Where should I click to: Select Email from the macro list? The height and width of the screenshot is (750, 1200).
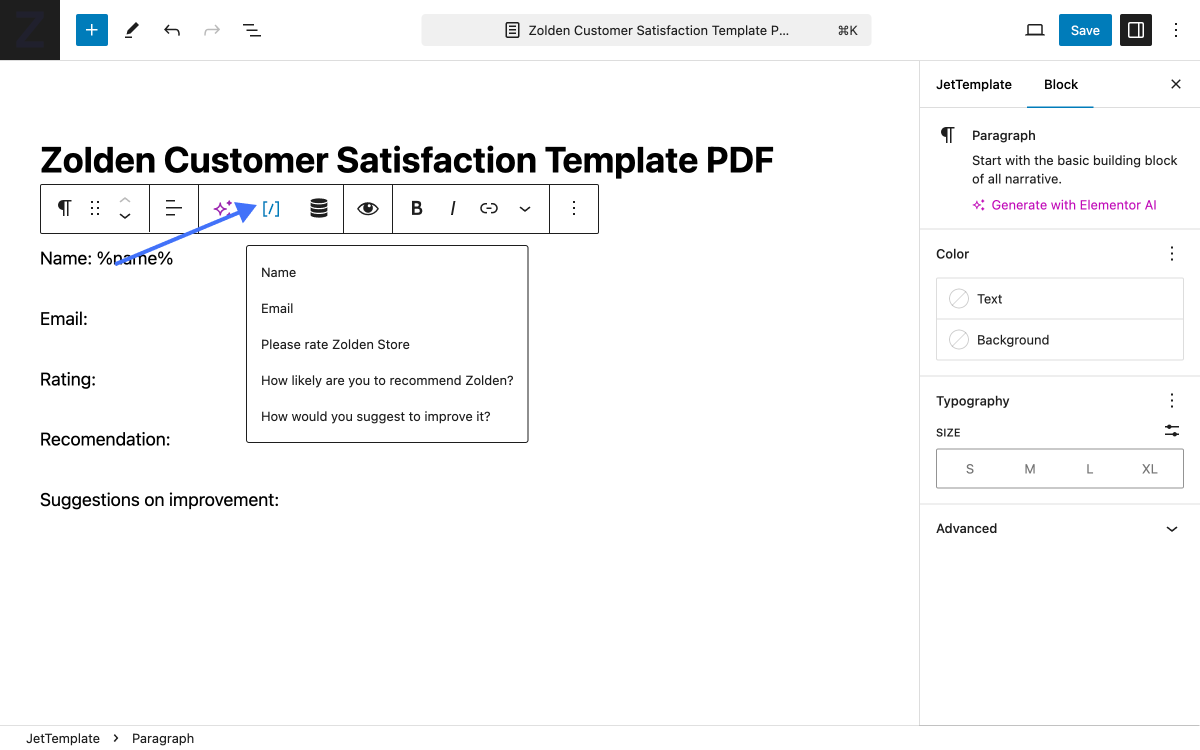pyautogui.click(x=277, y=308)
